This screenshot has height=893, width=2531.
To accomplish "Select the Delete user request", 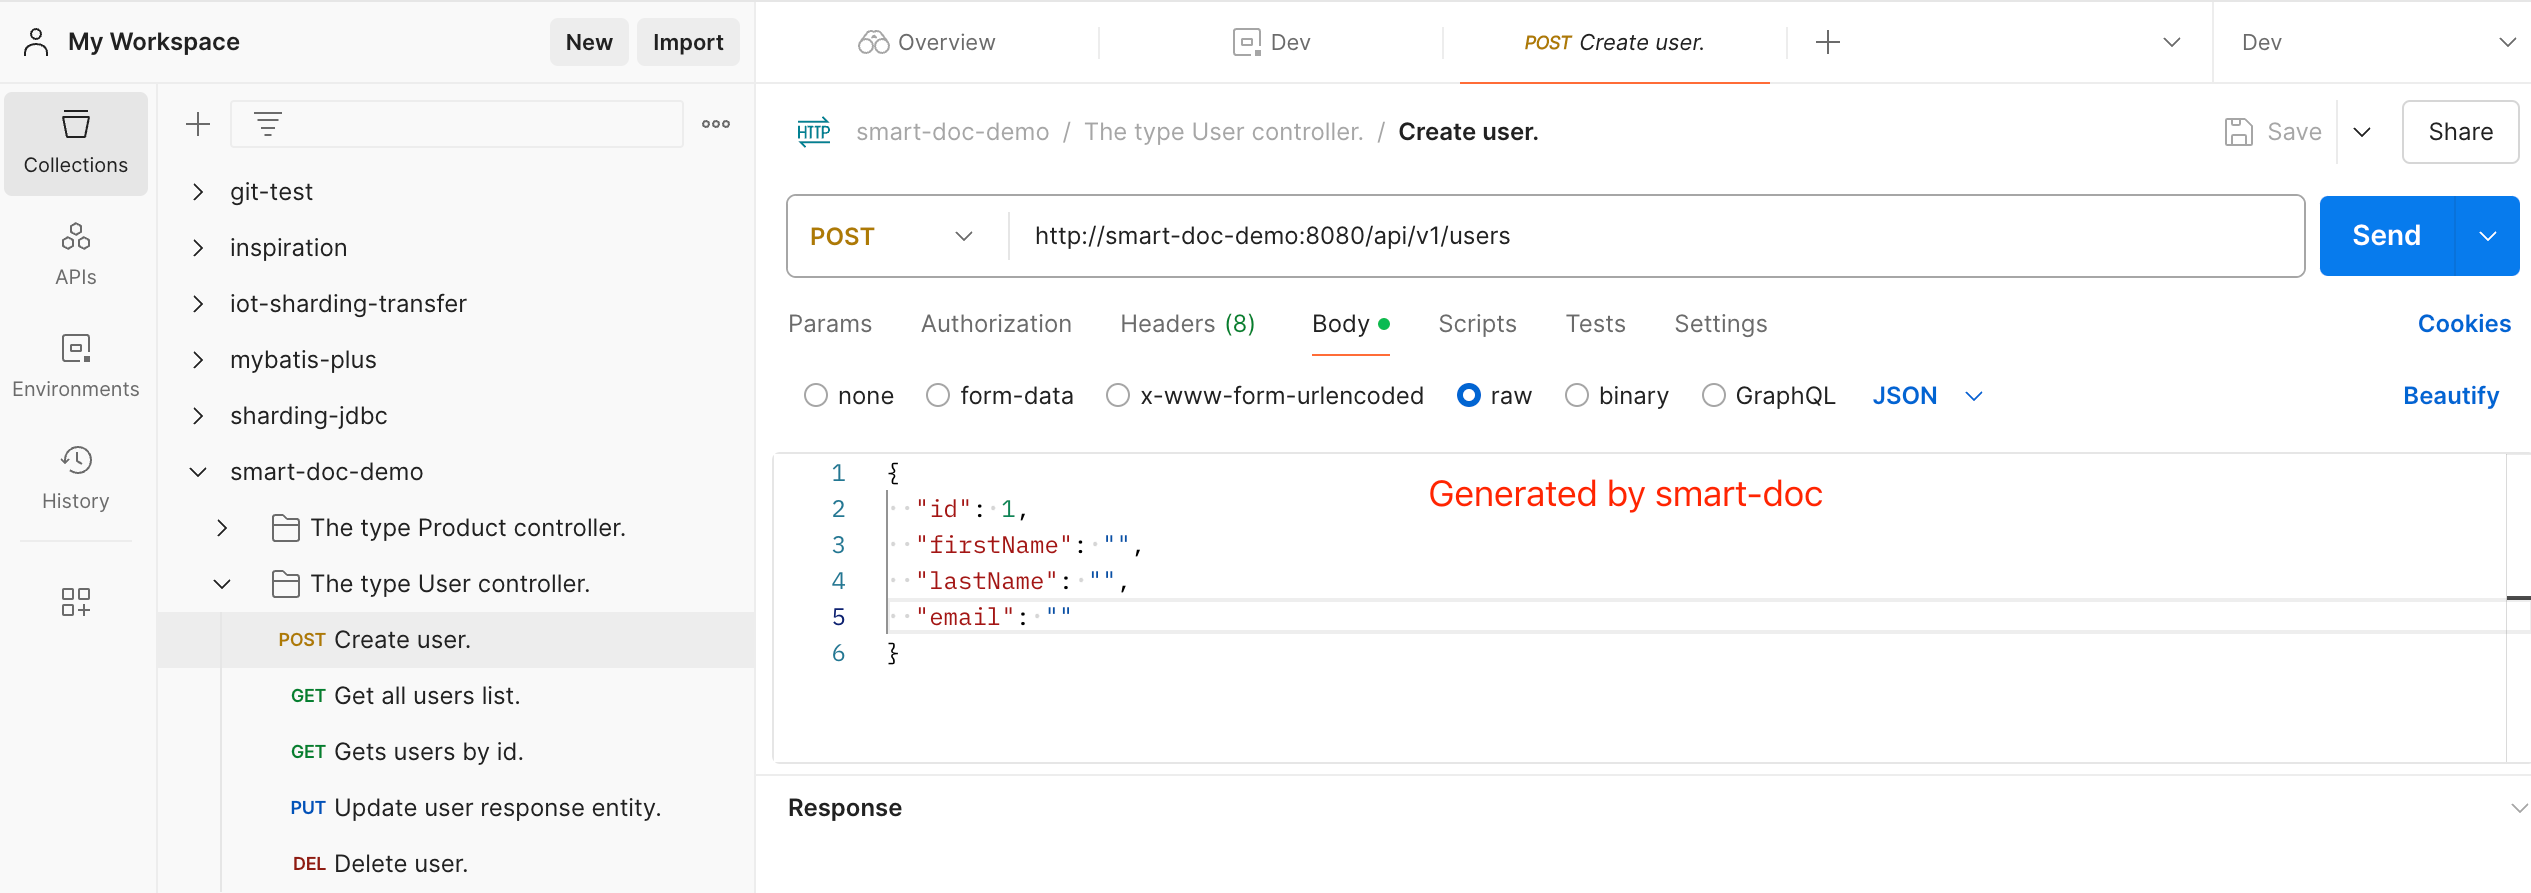I will (400, 864).
